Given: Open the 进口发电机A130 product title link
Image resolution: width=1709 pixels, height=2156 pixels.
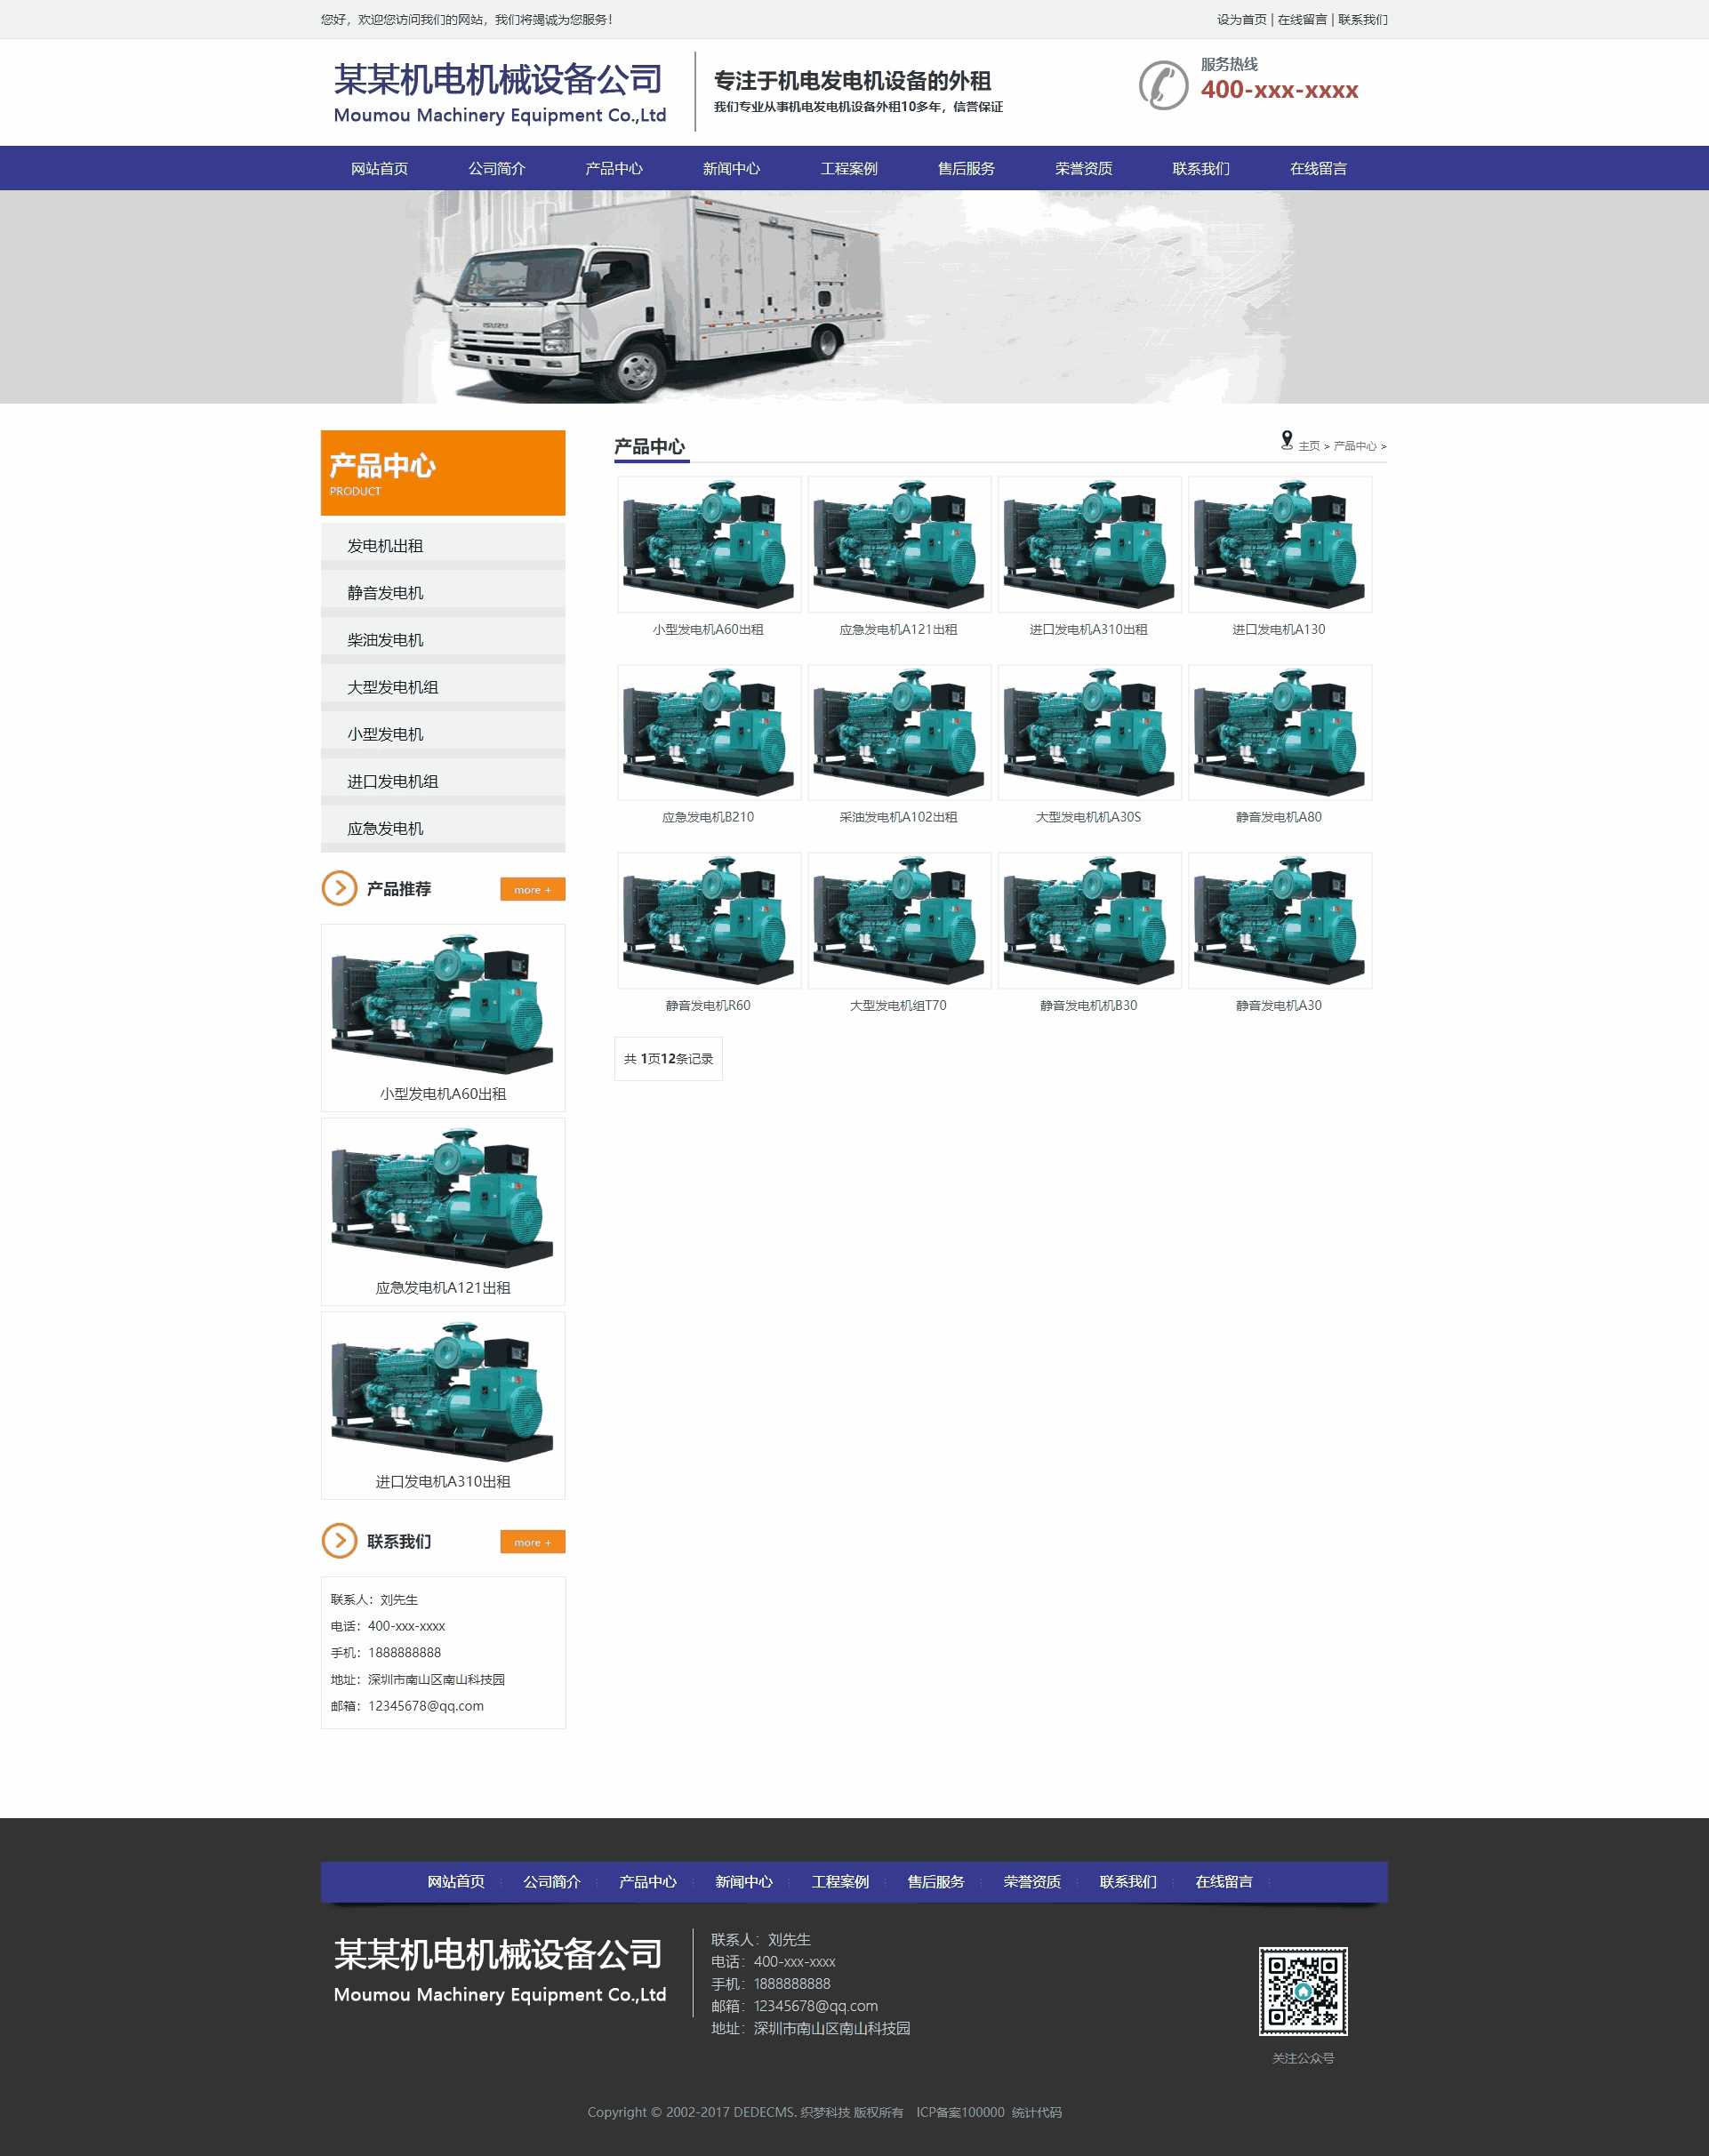Looking at the screenshot, I should pos(1278,629).
